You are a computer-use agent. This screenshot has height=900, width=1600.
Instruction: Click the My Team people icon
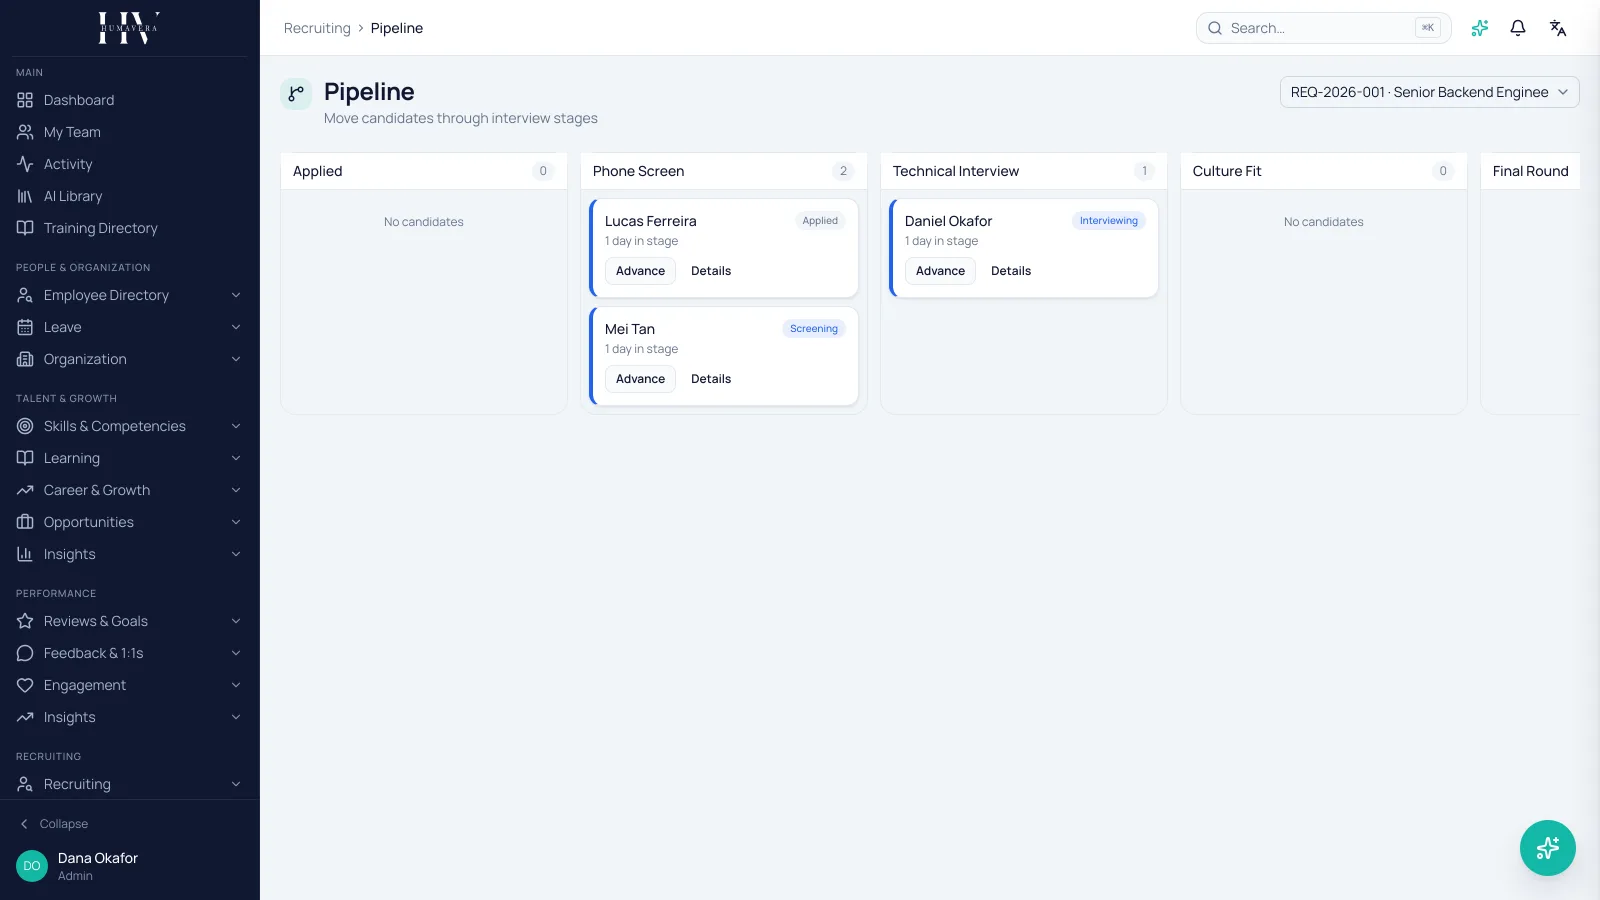(x=25, y=132)
